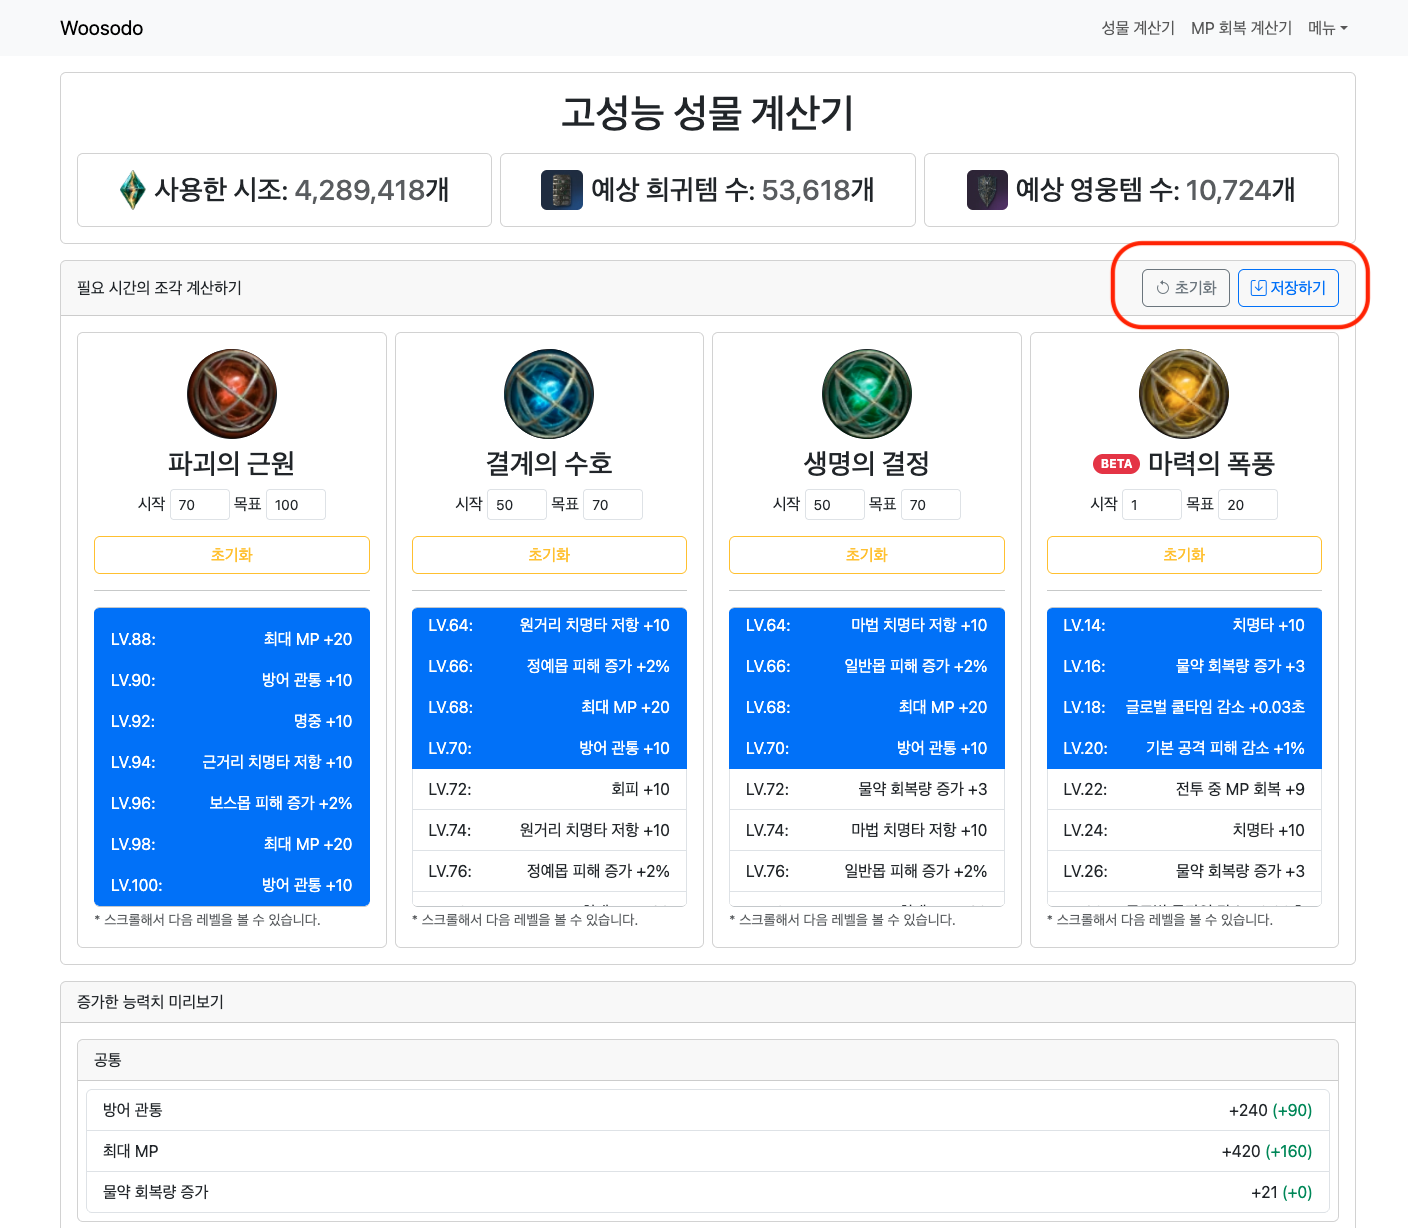Click the 파괴의 근원 red orb icon
This screenshot has height=1228, width=1408.
click(x=232, y=394)
